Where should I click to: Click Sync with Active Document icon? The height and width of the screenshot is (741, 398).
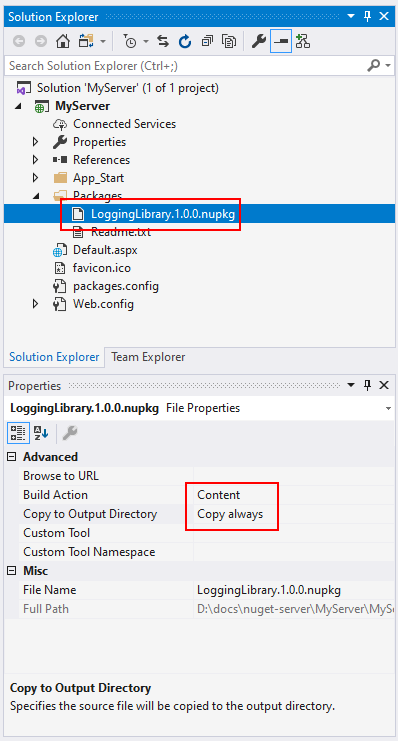[x=163, y=42]
